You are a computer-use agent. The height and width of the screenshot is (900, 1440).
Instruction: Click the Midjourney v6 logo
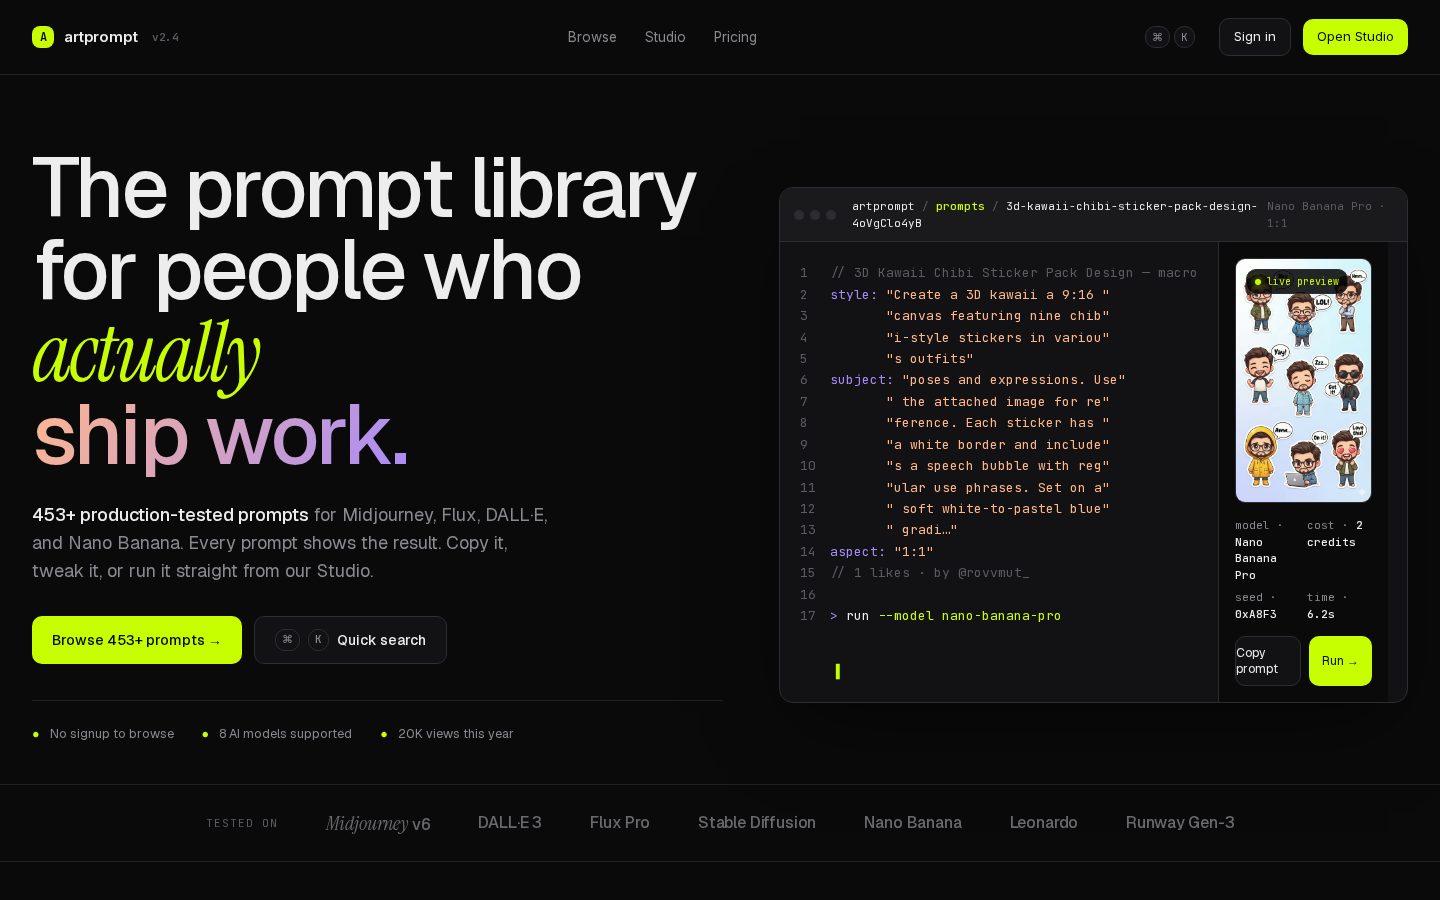tap(378, 823)
